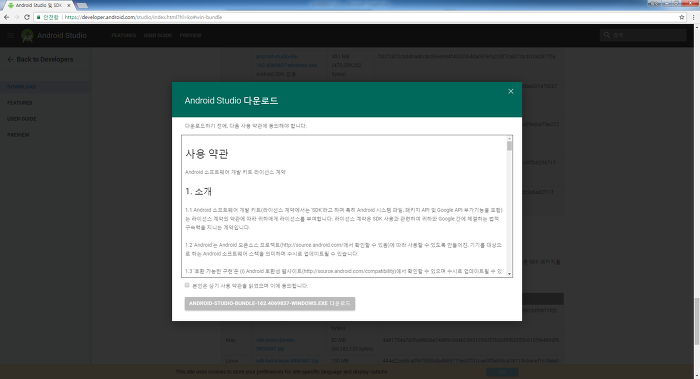
Task: Open the hamburger menu in site header
Action: pyautogui.click(x=10, y=35)
